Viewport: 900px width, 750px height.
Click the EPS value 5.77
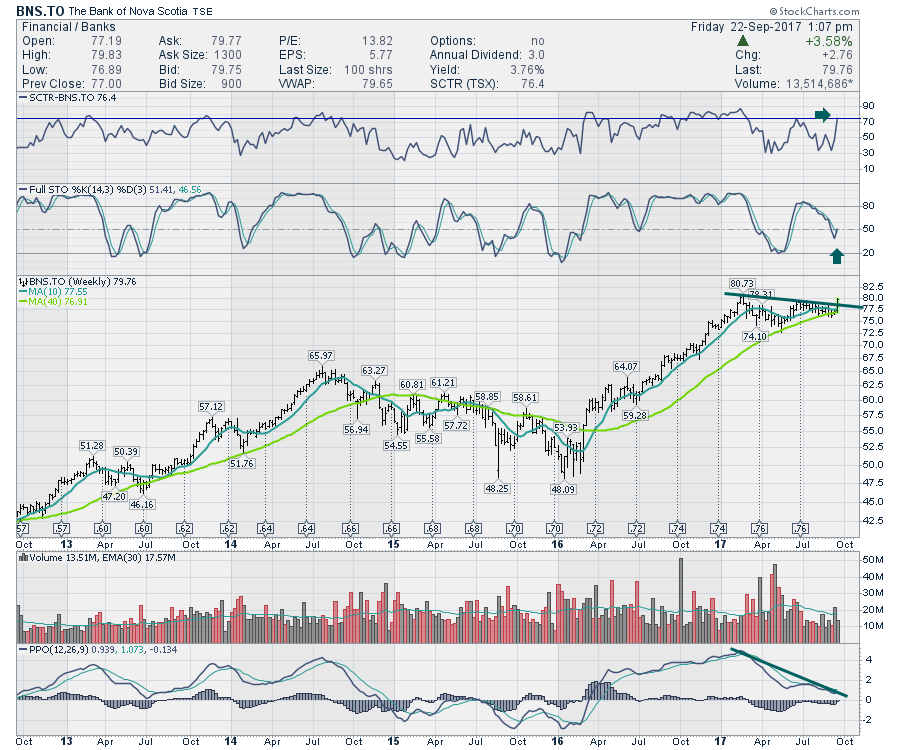[381, 55]
